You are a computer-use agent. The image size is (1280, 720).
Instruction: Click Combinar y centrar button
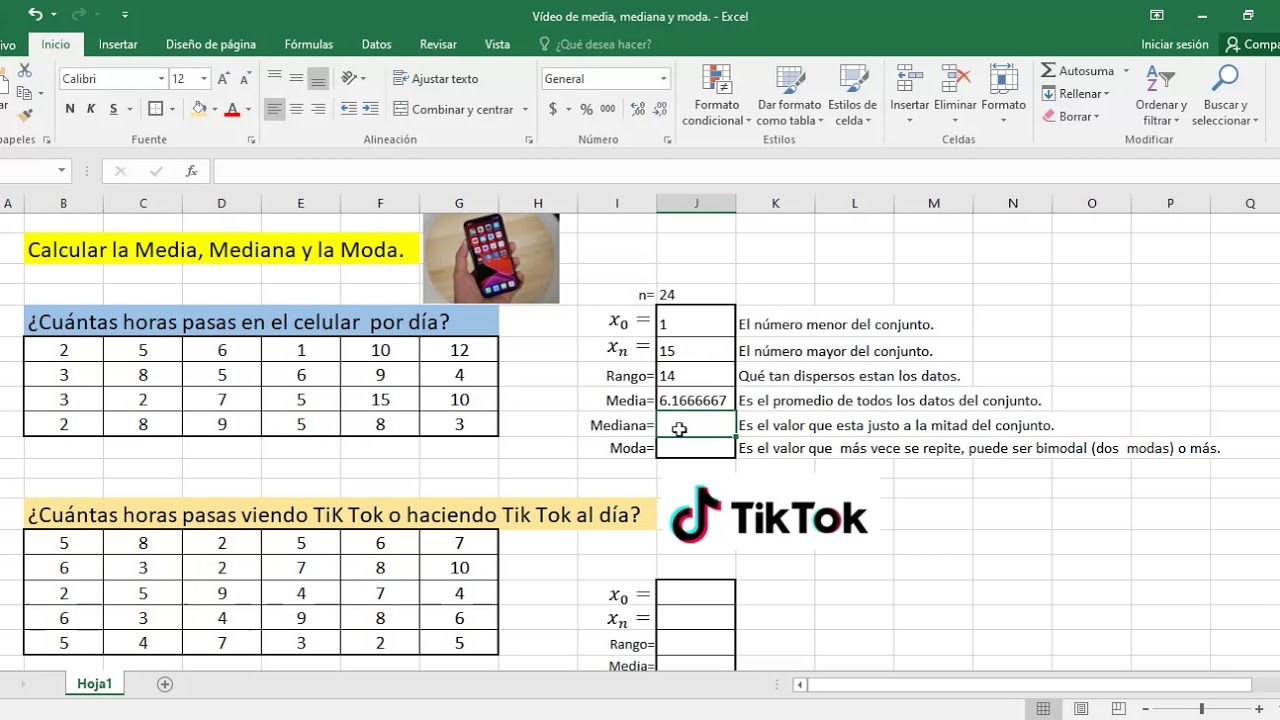pos(454,110)
